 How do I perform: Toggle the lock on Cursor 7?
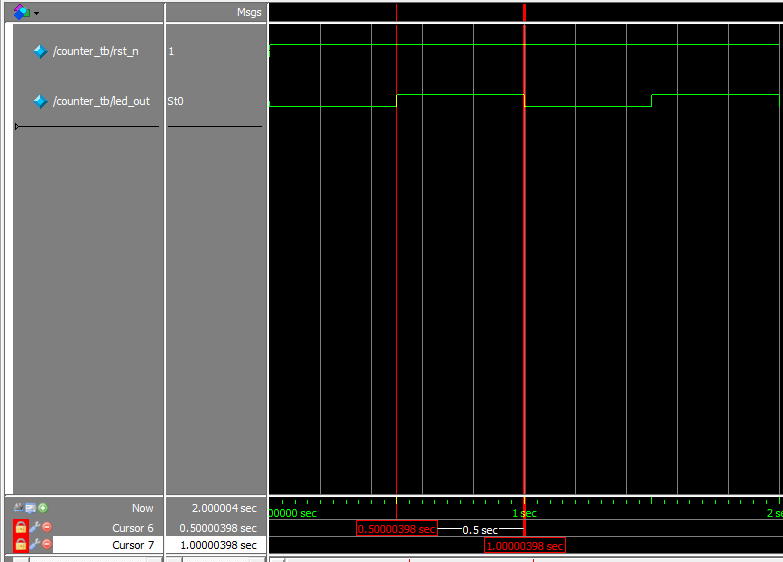pos(20,544)
